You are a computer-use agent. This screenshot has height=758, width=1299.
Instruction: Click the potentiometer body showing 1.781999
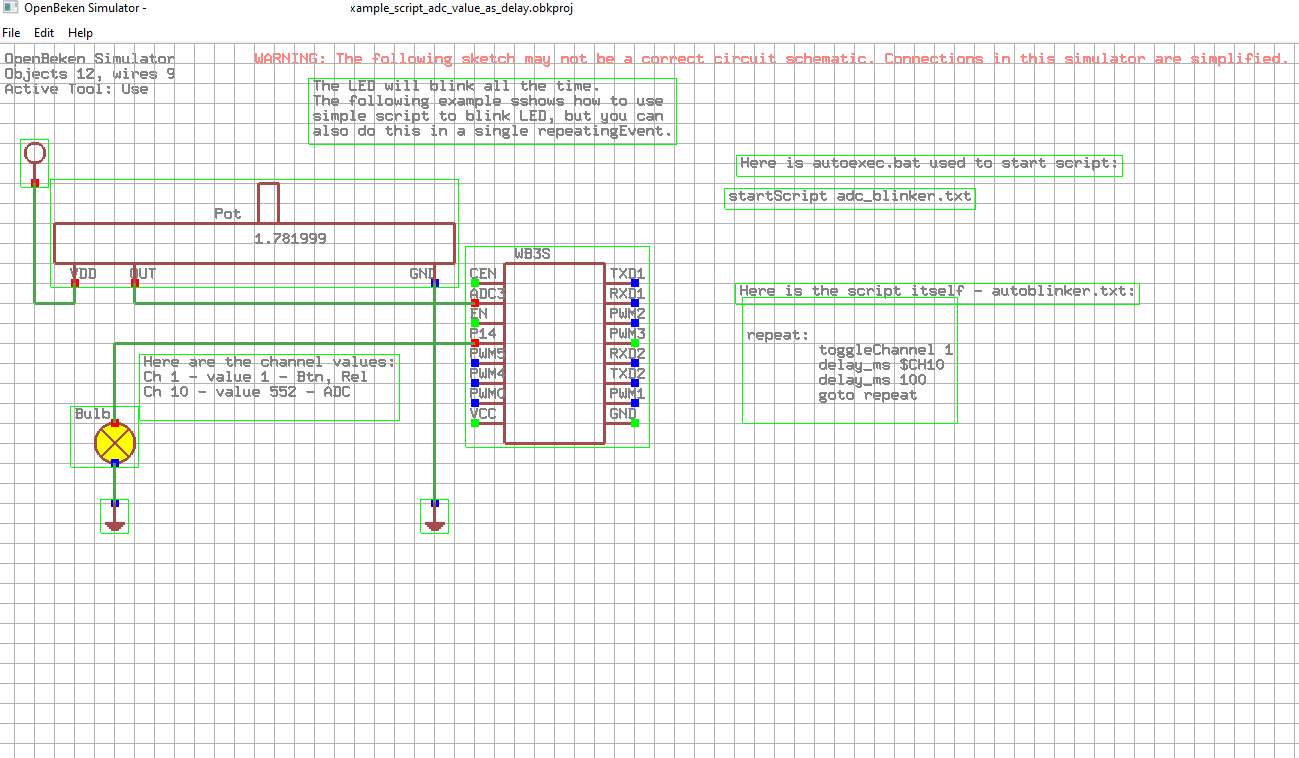[x=254, y=243]
